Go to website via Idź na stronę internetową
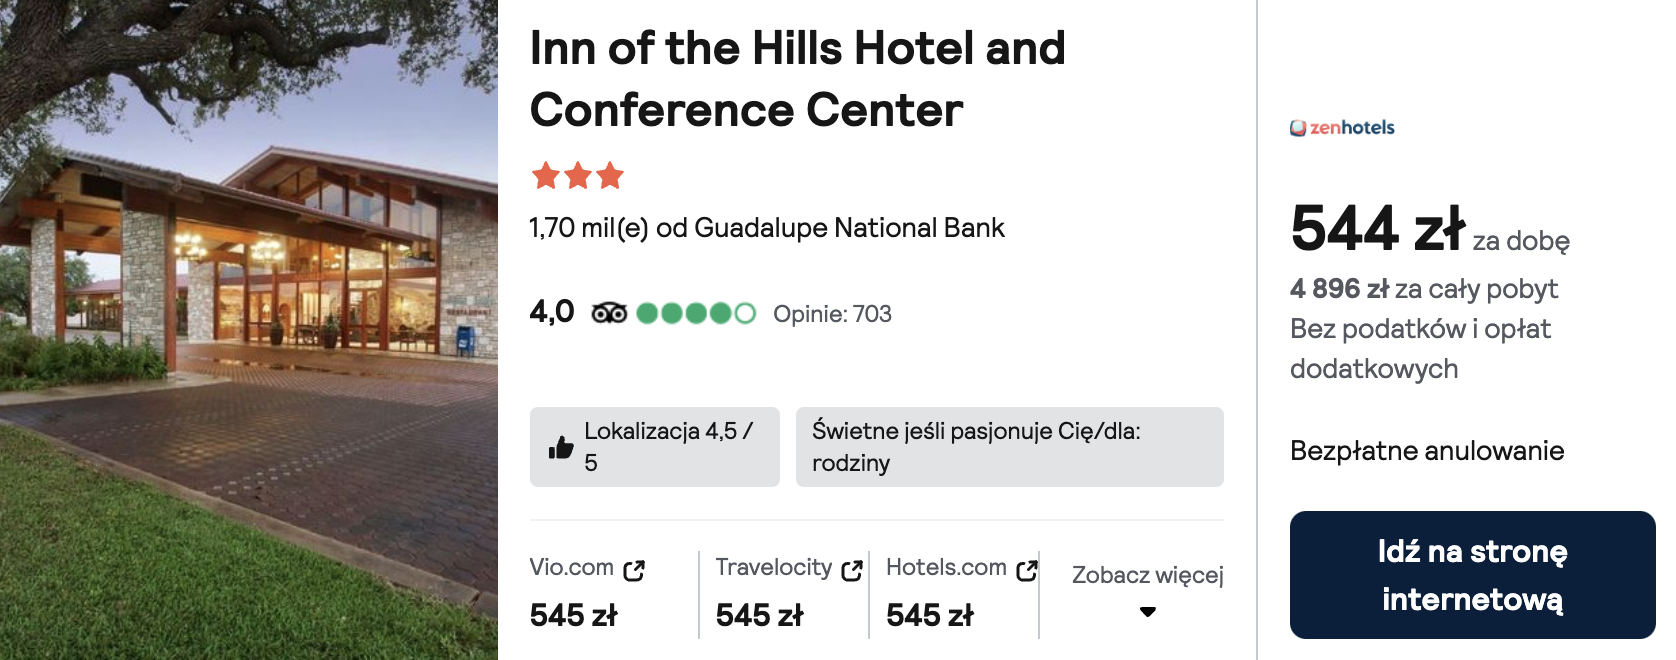The image size is (1676, 660). click(x=1472, y=575)
